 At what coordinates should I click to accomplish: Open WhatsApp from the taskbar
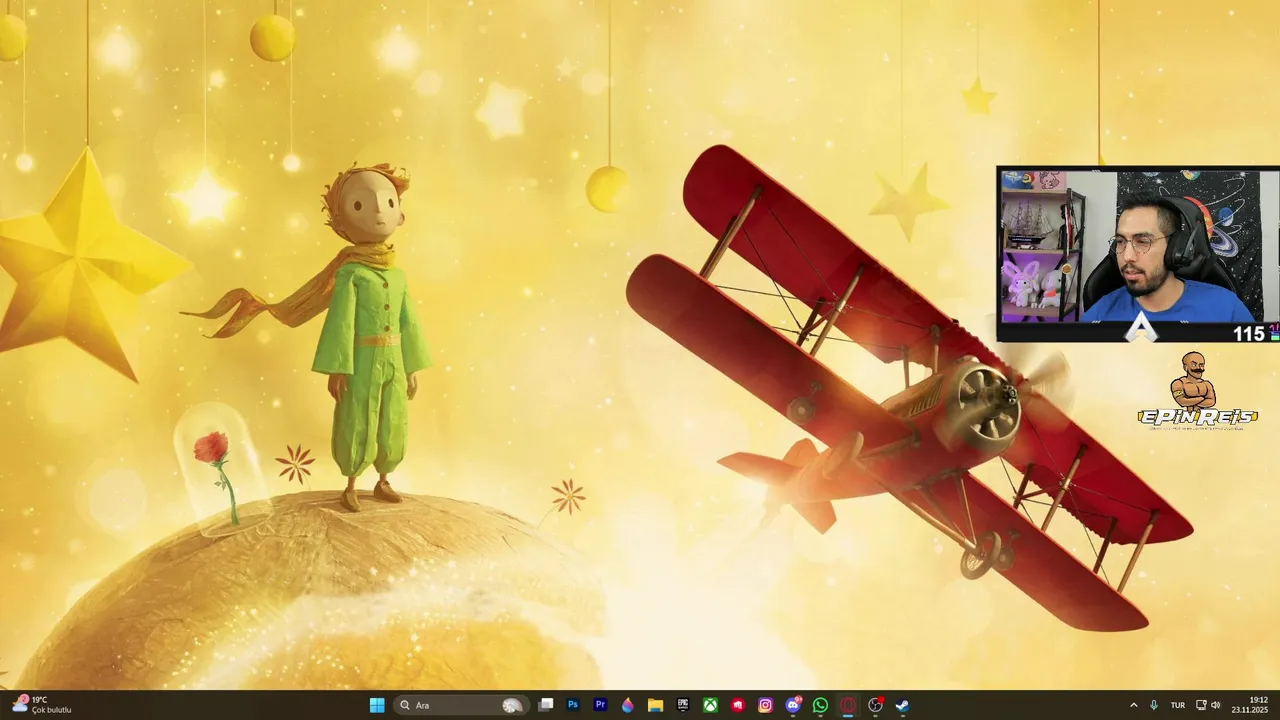click(820, 705)
